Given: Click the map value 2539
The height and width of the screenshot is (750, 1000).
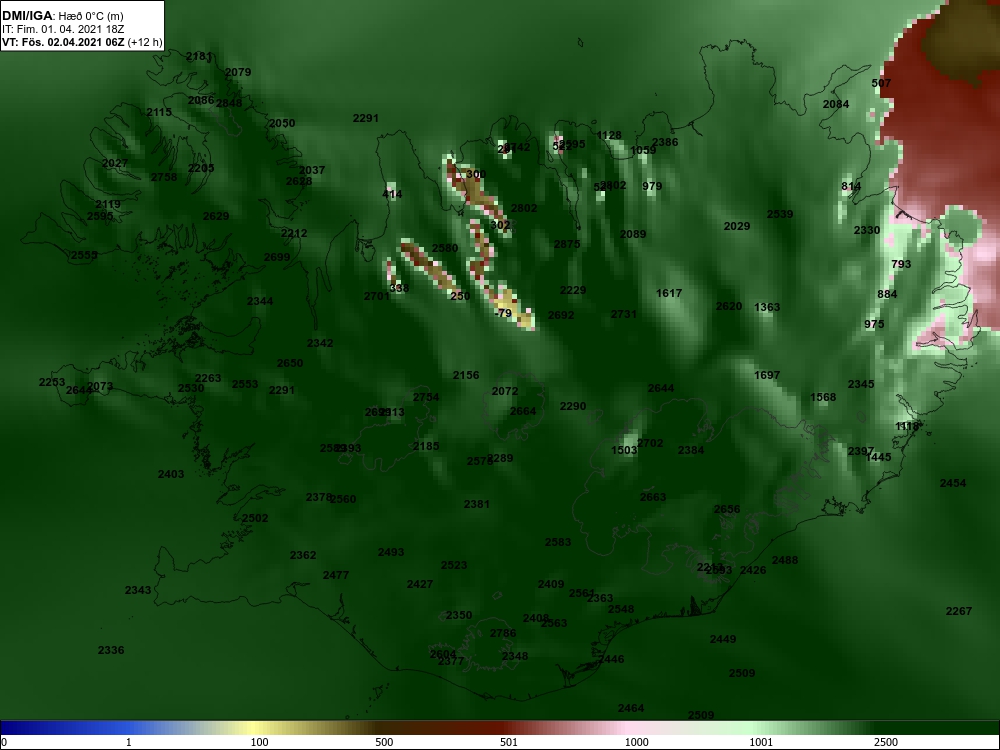Looking at the screenshot, I should pyautogui.click(x=779, y=214).
